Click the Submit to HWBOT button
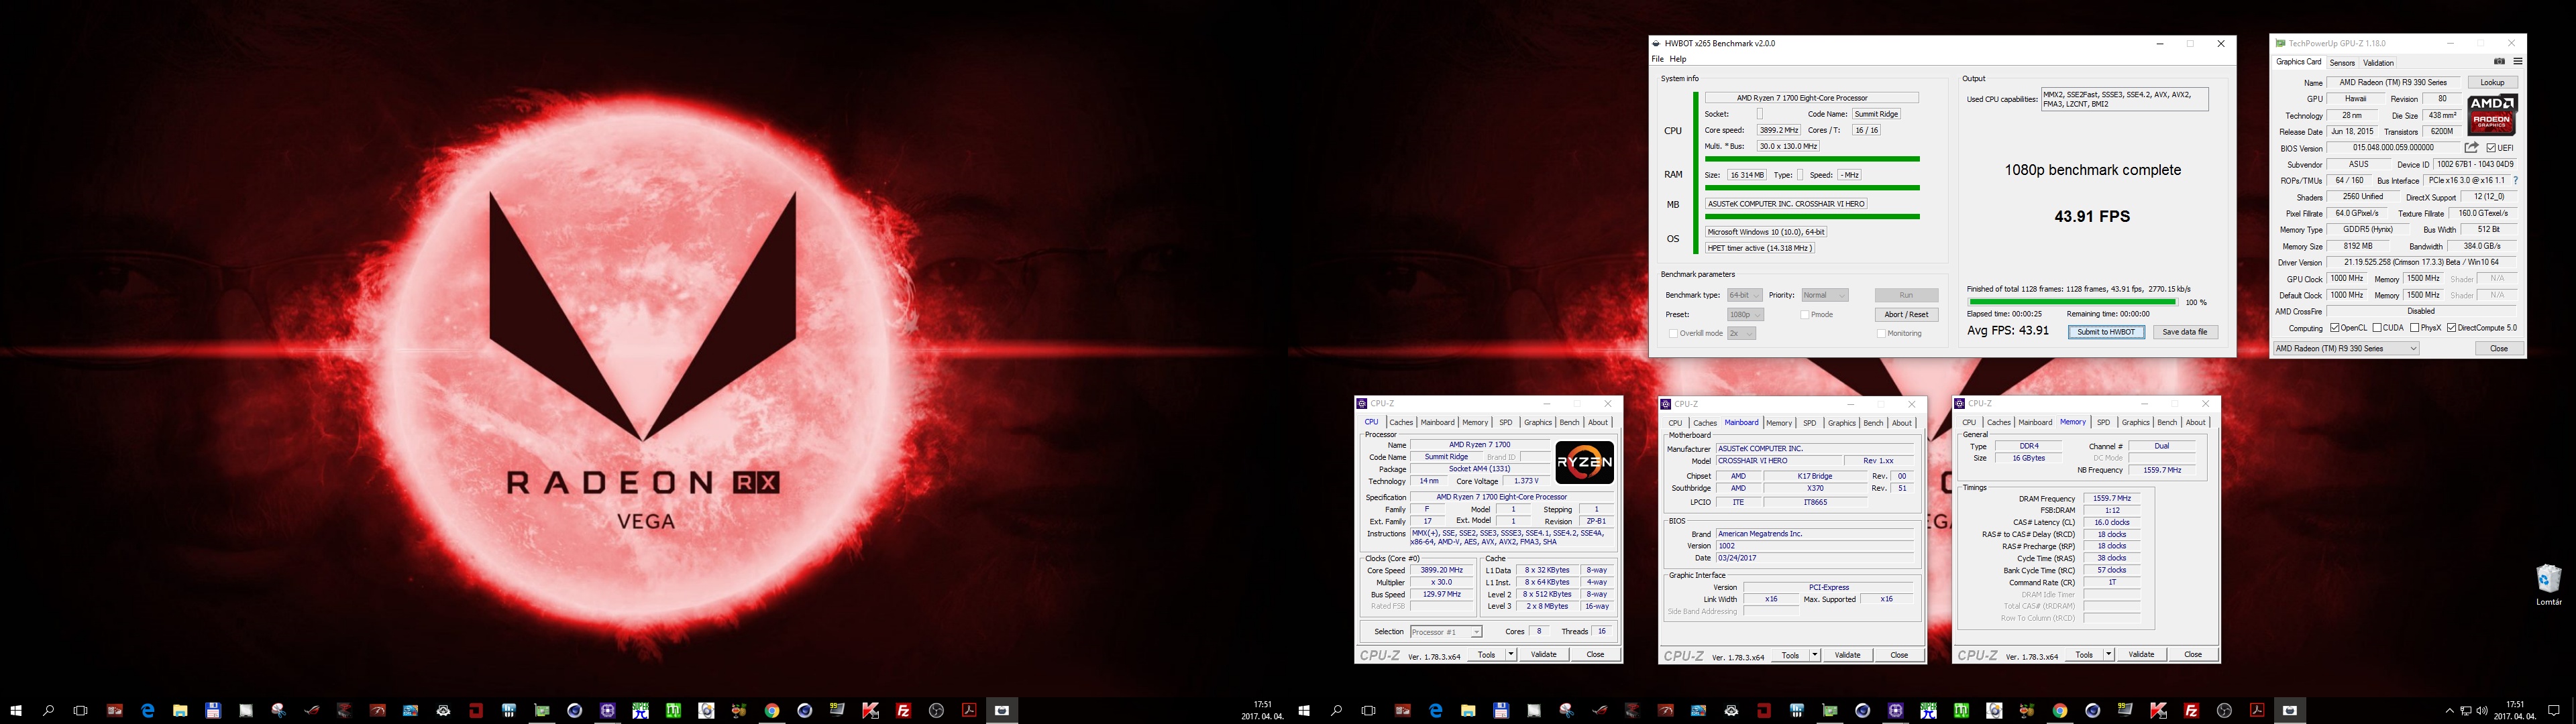This screenshot has width=2576, height=724. coord(2106,332)
